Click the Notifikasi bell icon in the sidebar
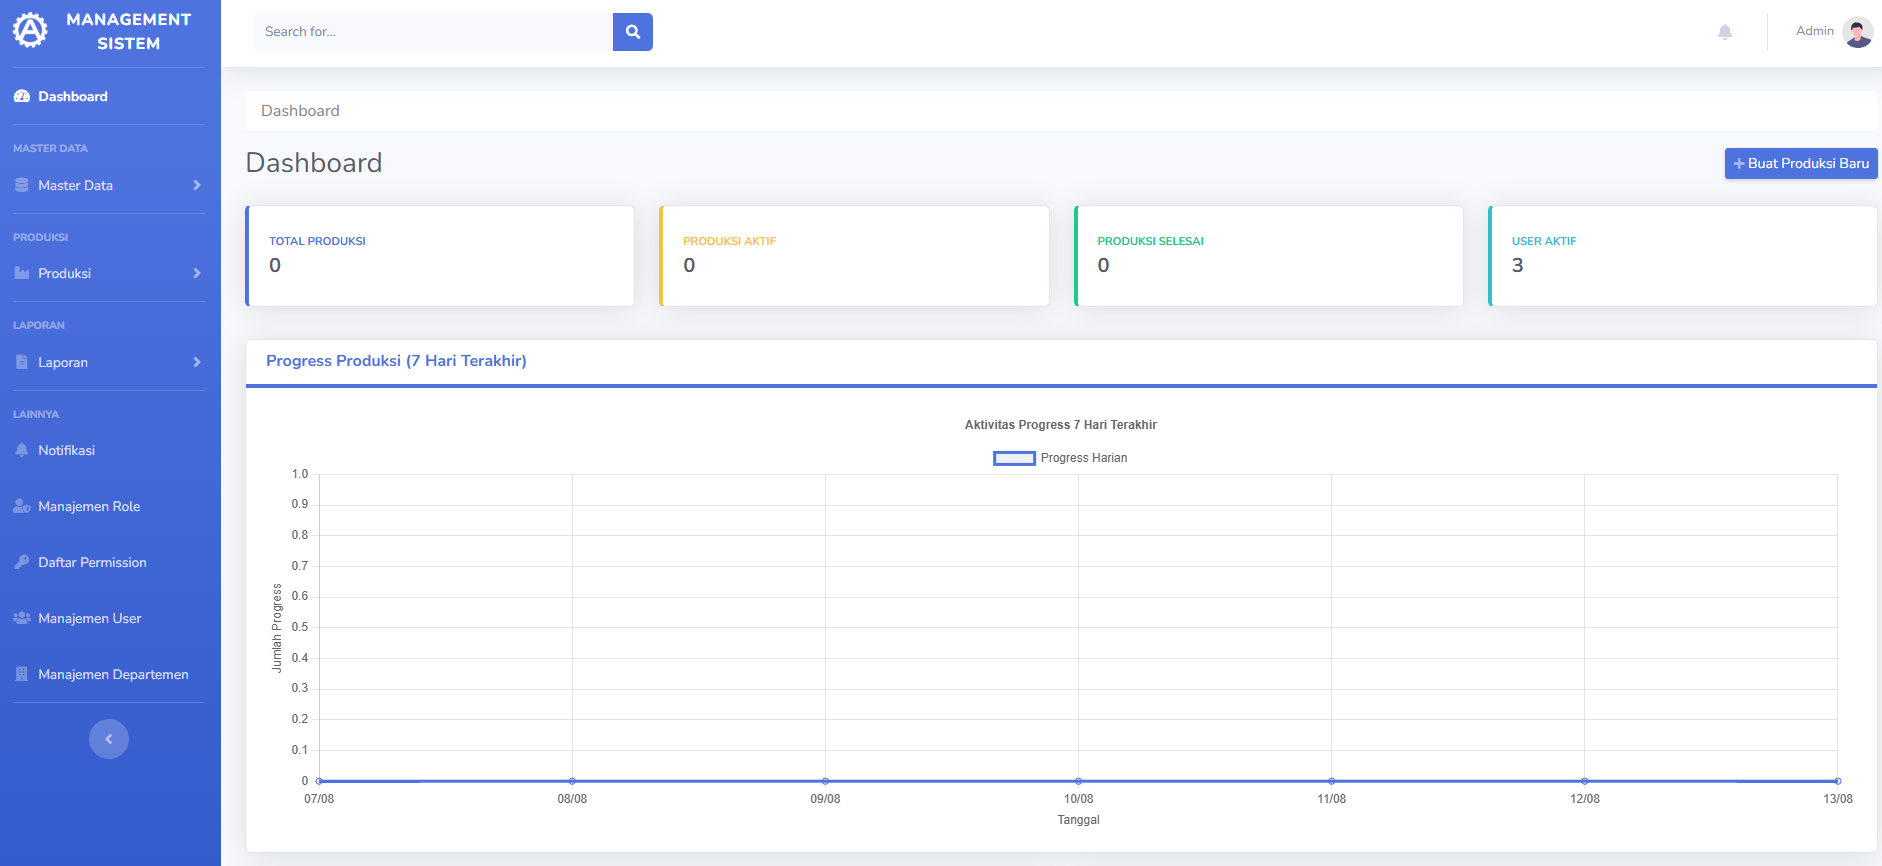 click(x=22, y=451)
